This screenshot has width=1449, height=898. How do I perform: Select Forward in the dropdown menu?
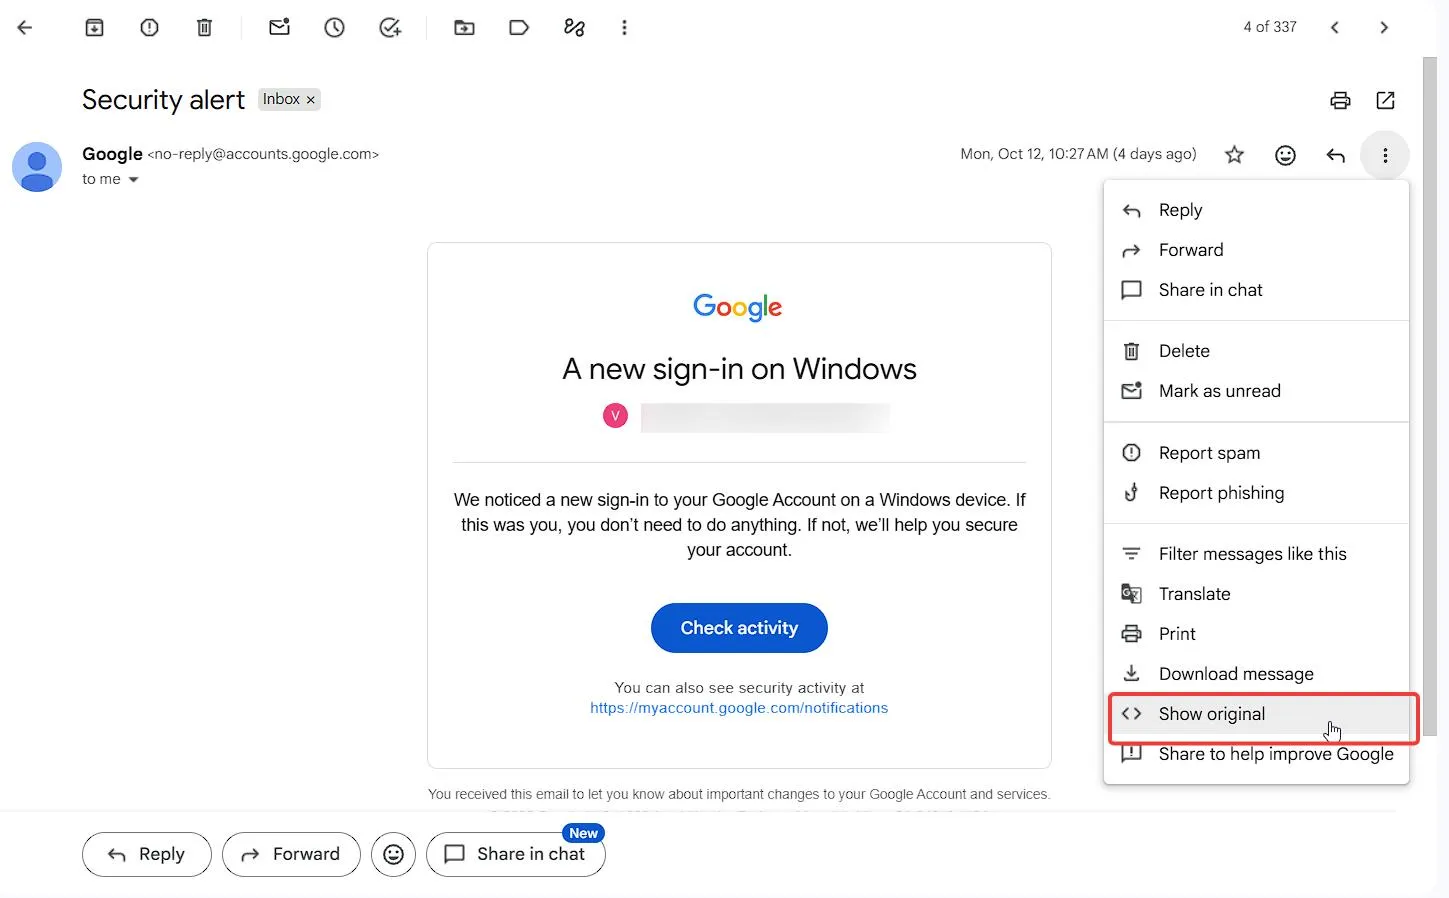(x=1256, y=250)
